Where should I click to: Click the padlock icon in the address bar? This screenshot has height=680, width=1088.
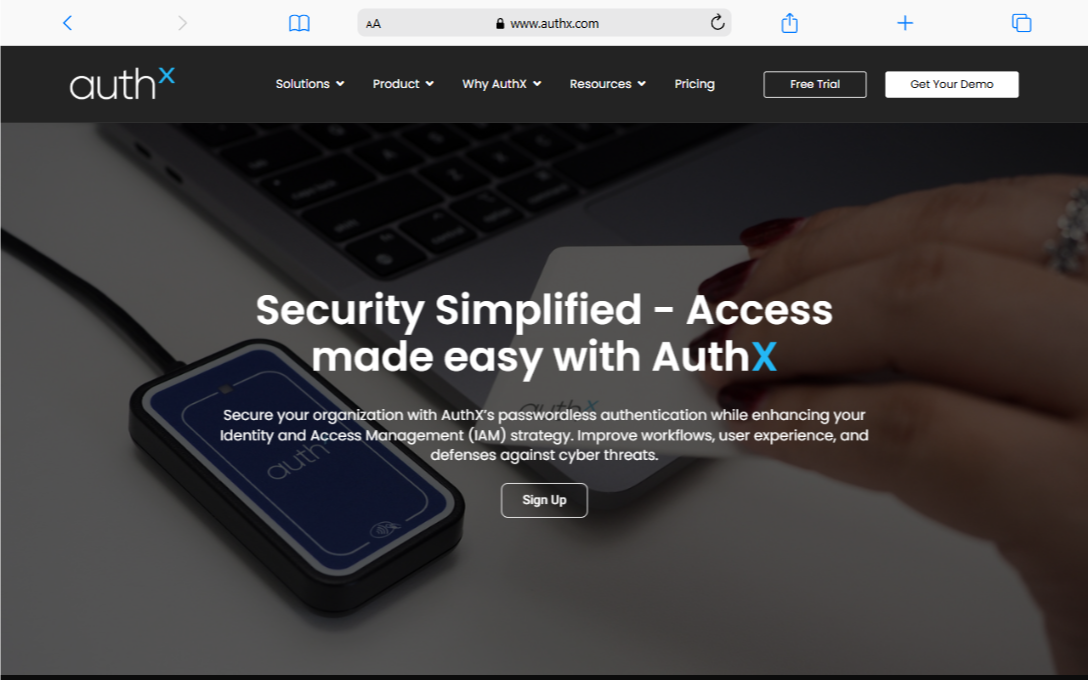pos(500,24)
